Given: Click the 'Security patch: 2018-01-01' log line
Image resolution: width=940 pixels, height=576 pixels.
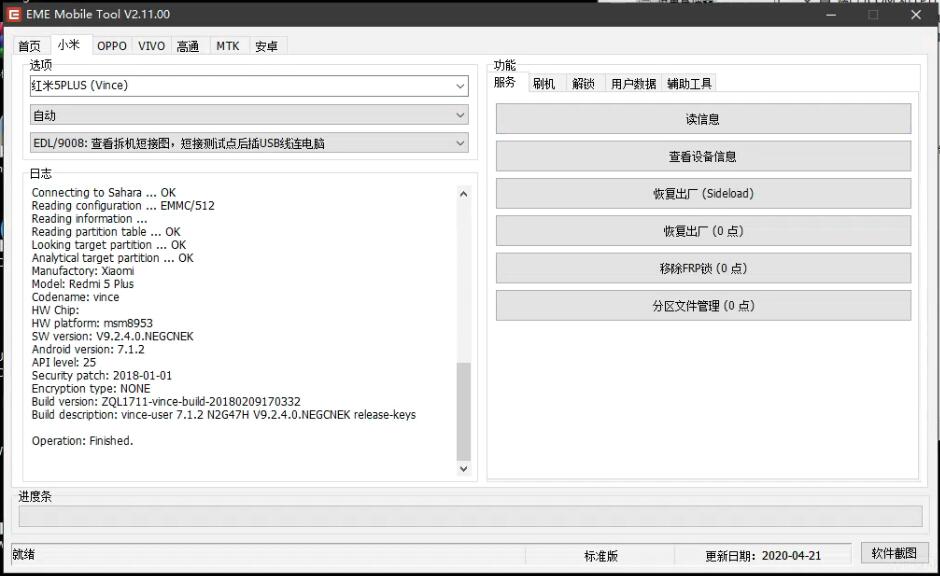Looking at the screenshot, I should pyautogui.click(x=102, y=376).
